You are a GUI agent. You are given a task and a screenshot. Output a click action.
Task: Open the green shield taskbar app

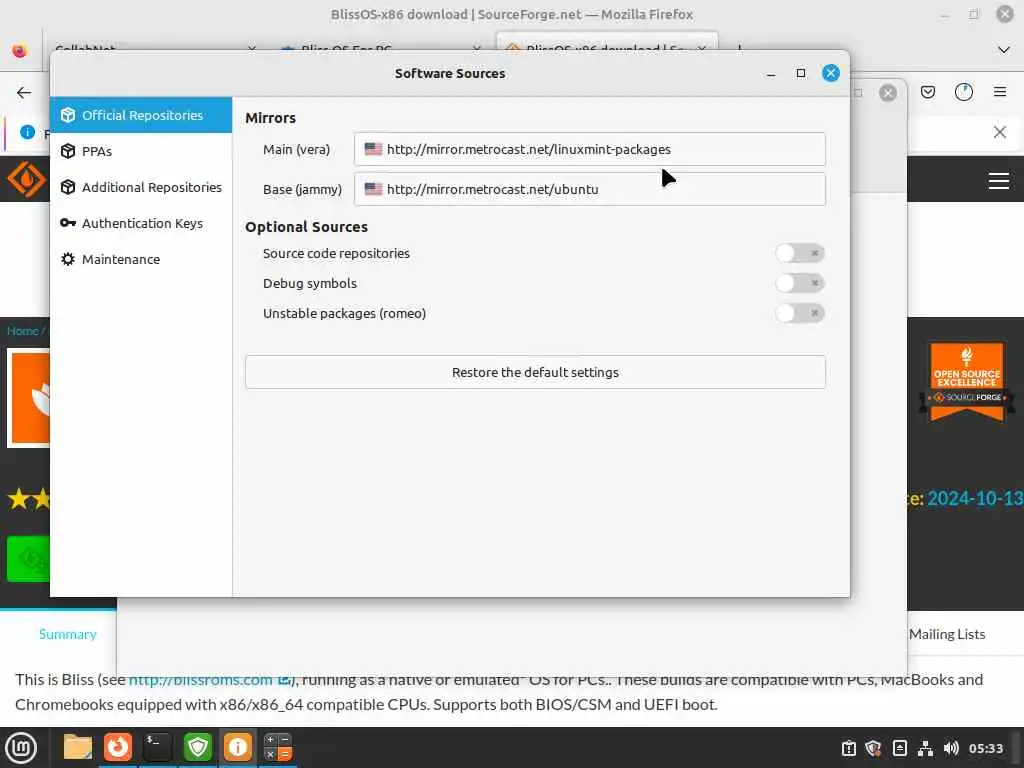(x=197, y=747)
